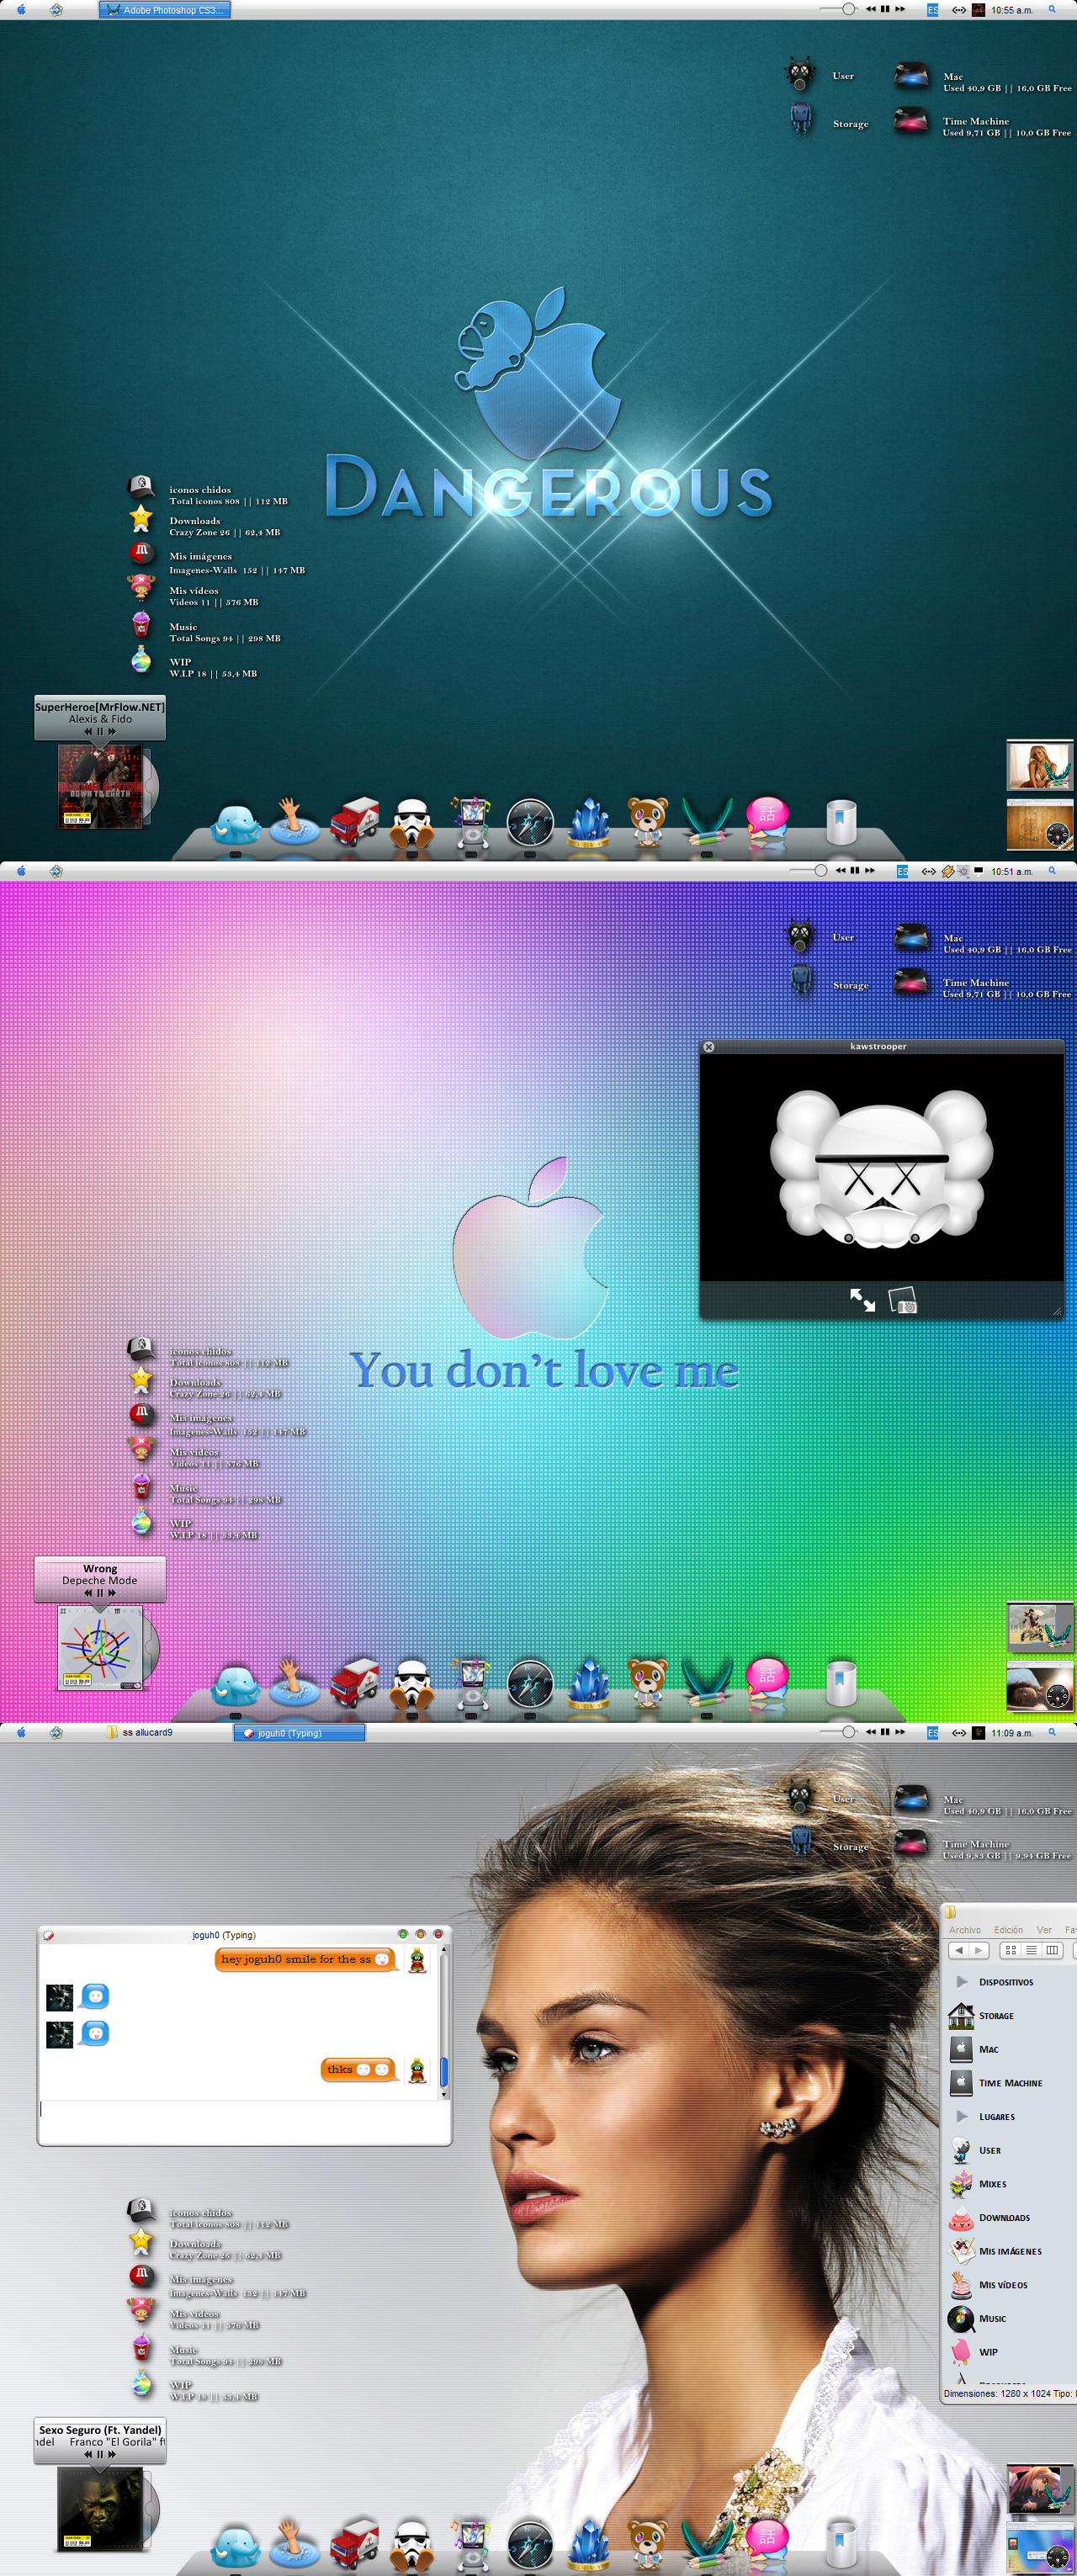This screenshot has width=1077, height=2576.
Task: Go forward in the file browser
Action: pos(979,1950)
